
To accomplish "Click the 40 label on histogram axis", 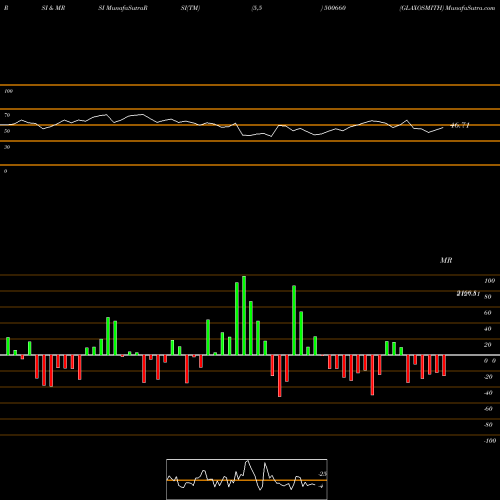I will [488, 329].
